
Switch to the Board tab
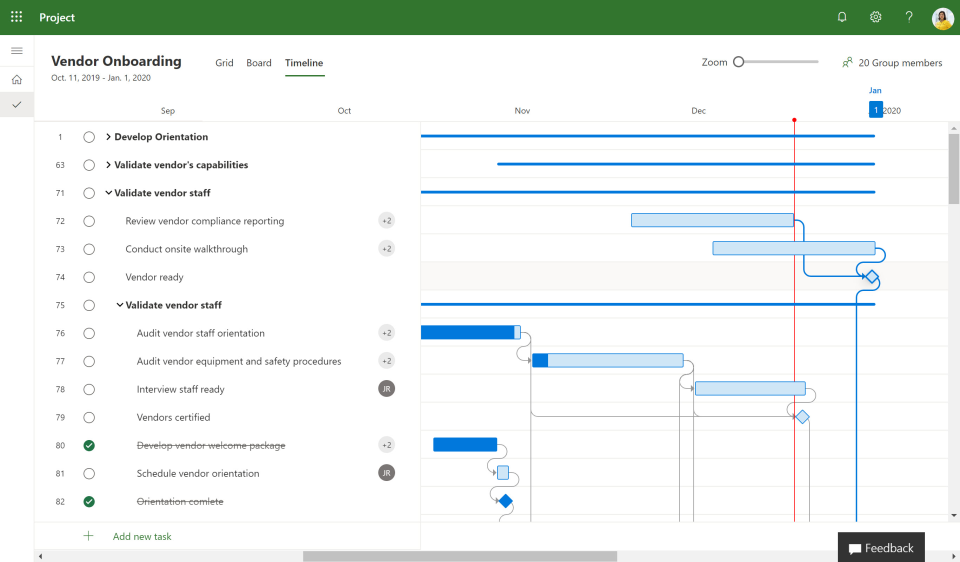coord(258,62)
